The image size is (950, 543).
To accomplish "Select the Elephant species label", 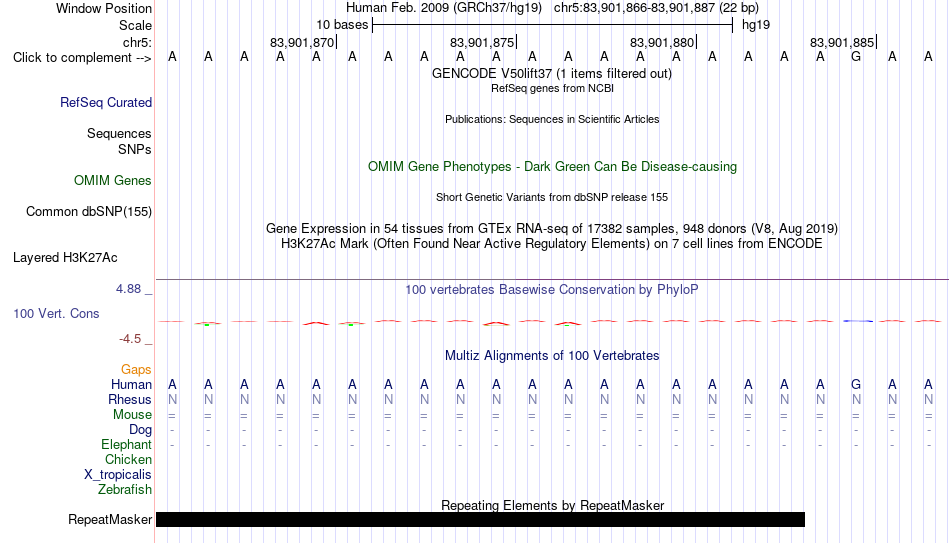I will (x=126, y=444).
